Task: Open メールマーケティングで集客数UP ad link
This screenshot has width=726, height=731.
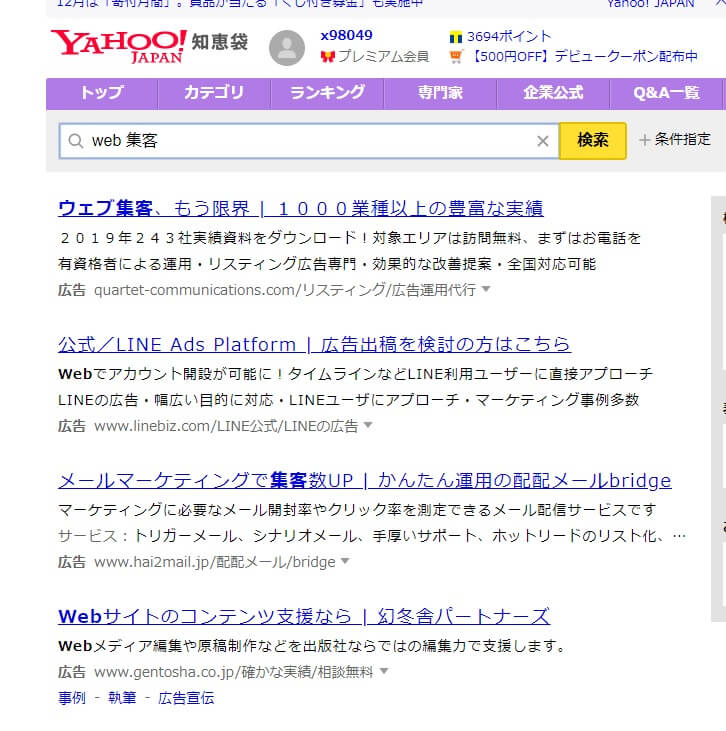Action: coord(365,480)
